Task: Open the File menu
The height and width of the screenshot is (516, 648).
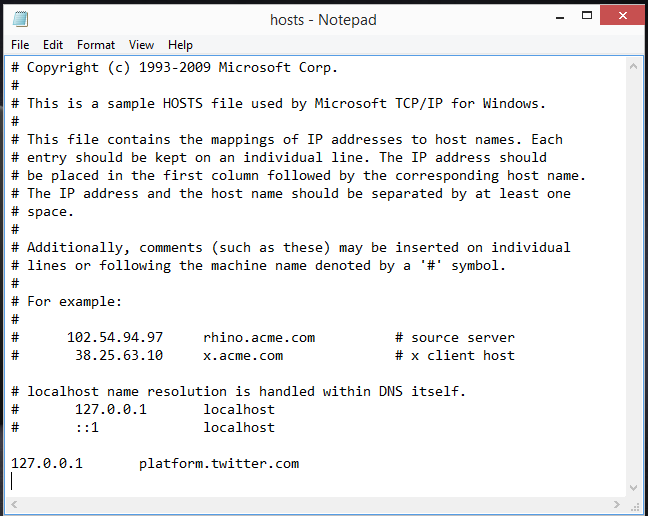Action: pyautogui.click(x=20, y=45)
